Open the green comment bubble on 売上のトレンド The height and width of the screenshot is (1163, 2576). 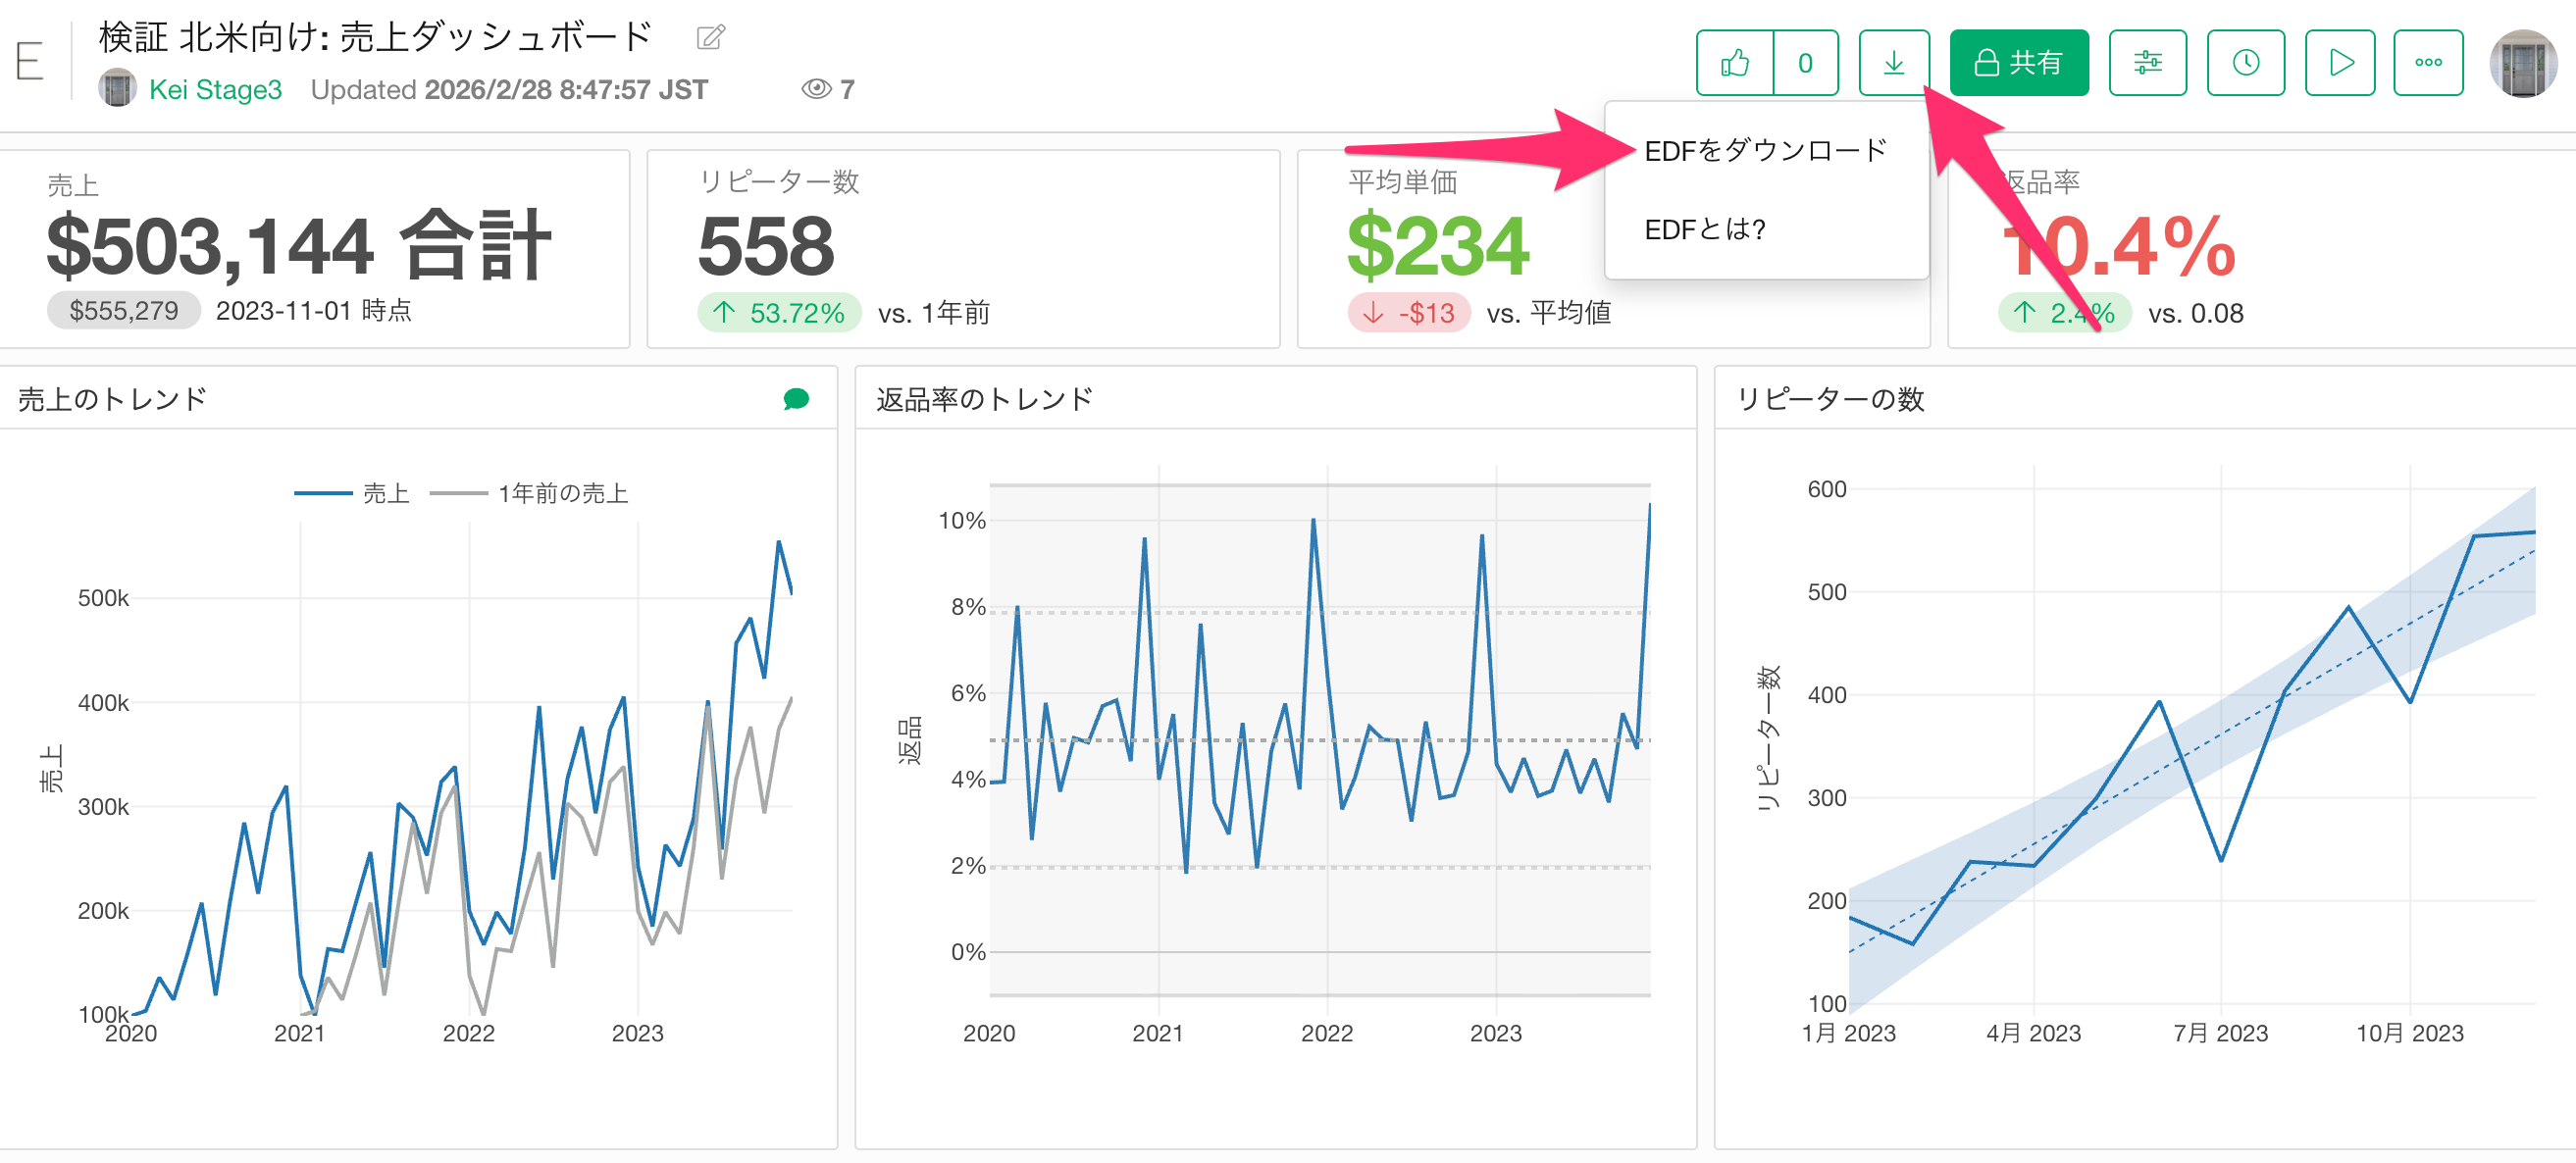click(796, 399)
